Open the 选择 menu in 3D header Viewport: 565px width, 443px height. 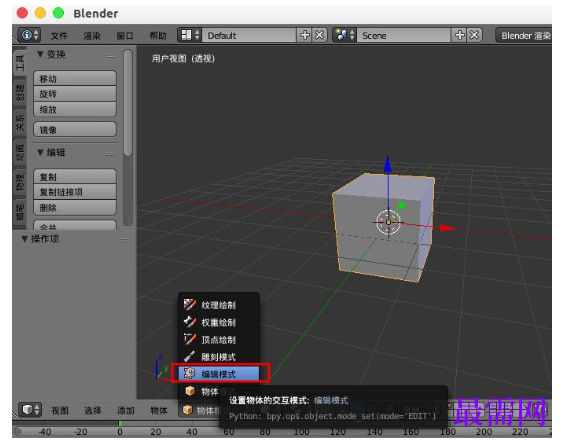93,411
